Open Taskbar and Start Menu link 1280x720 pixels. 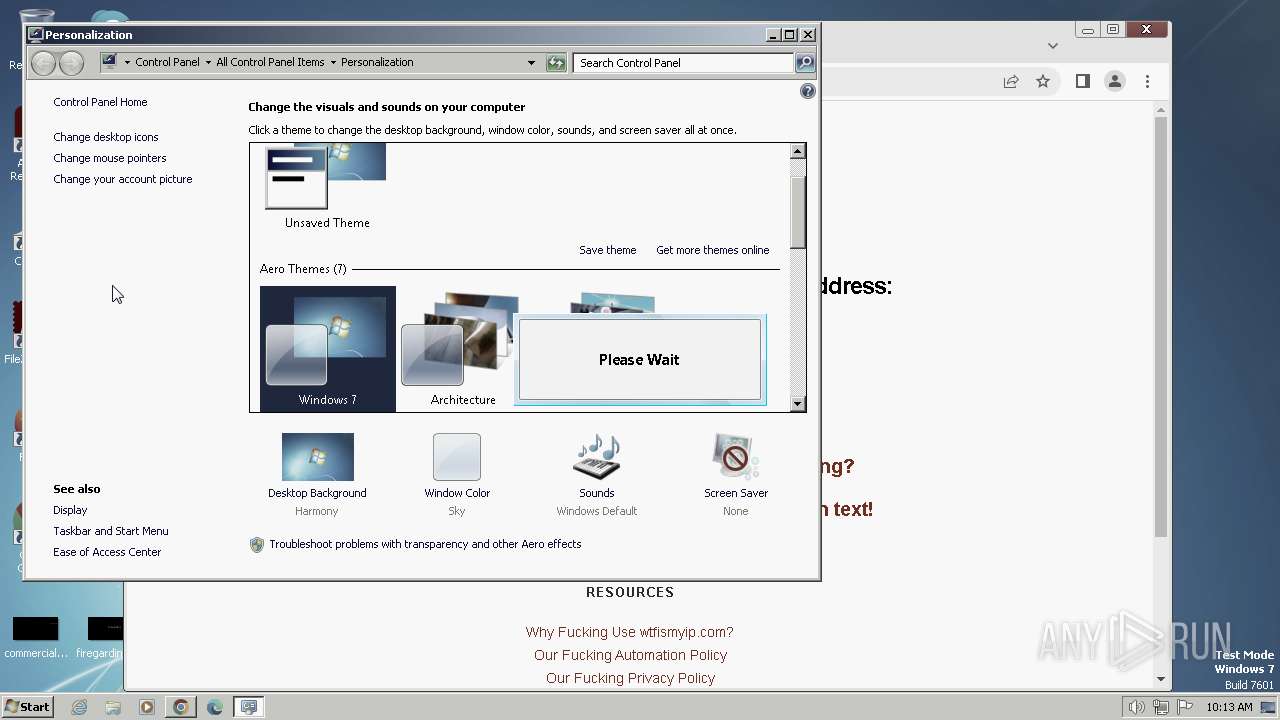pos(111,531)
